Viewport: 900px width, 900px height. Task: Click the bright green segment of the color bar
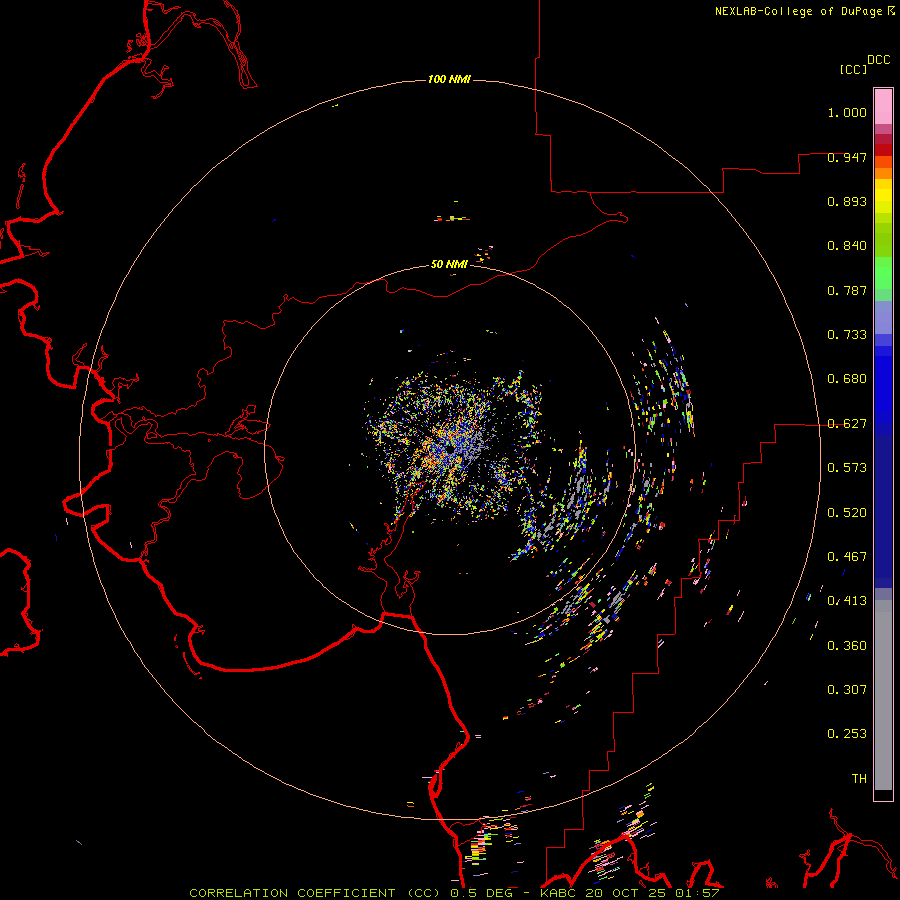[x=883, y=272]
